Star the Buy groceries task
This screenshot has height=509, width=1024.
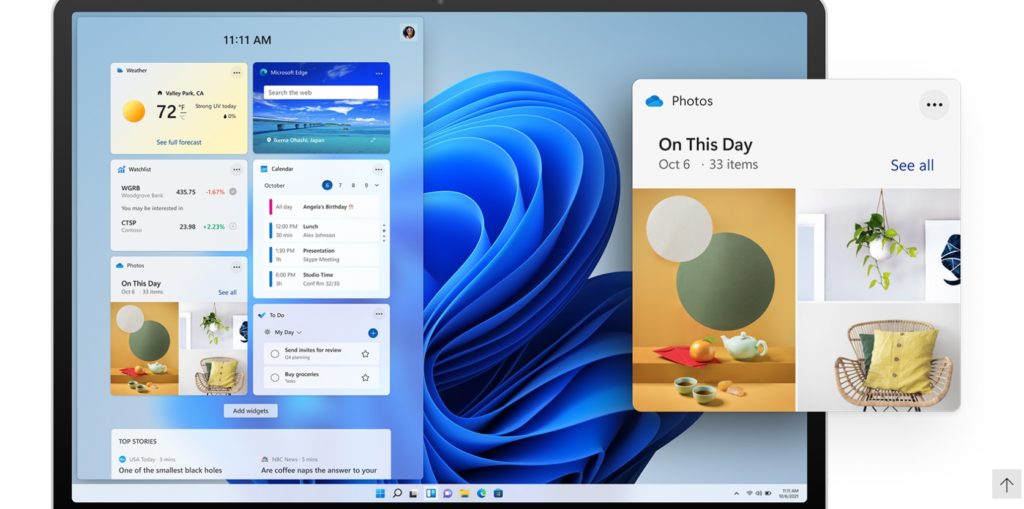pos(365,377)
